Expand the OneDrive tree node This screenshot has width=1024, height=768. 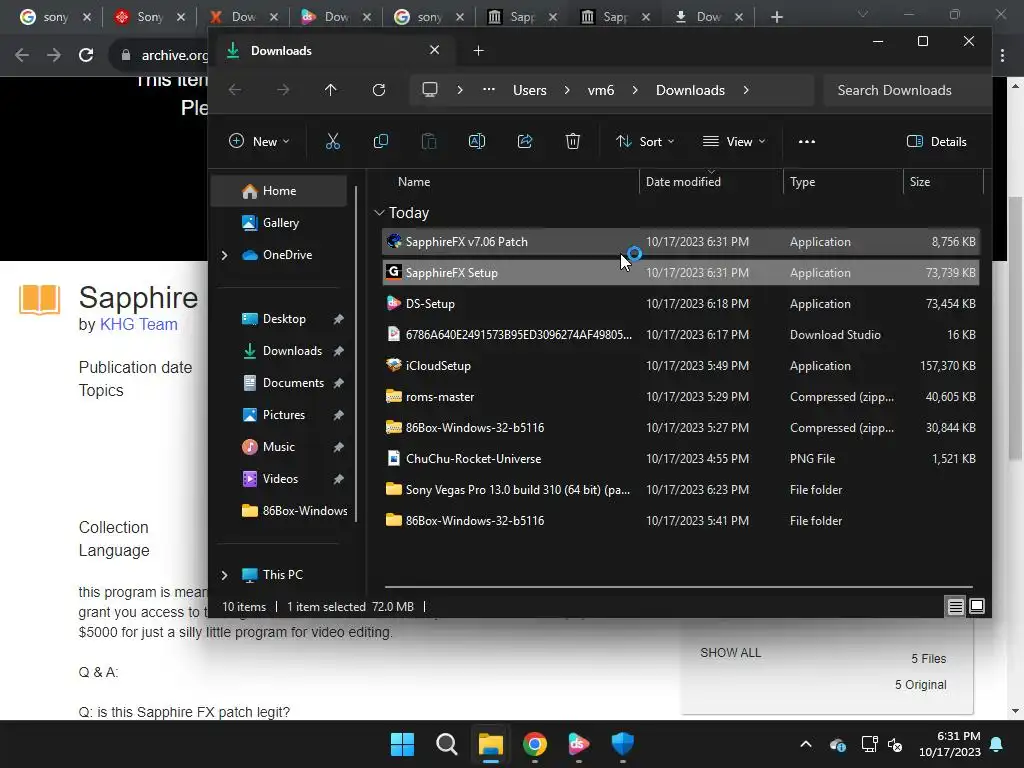[224, 255]
